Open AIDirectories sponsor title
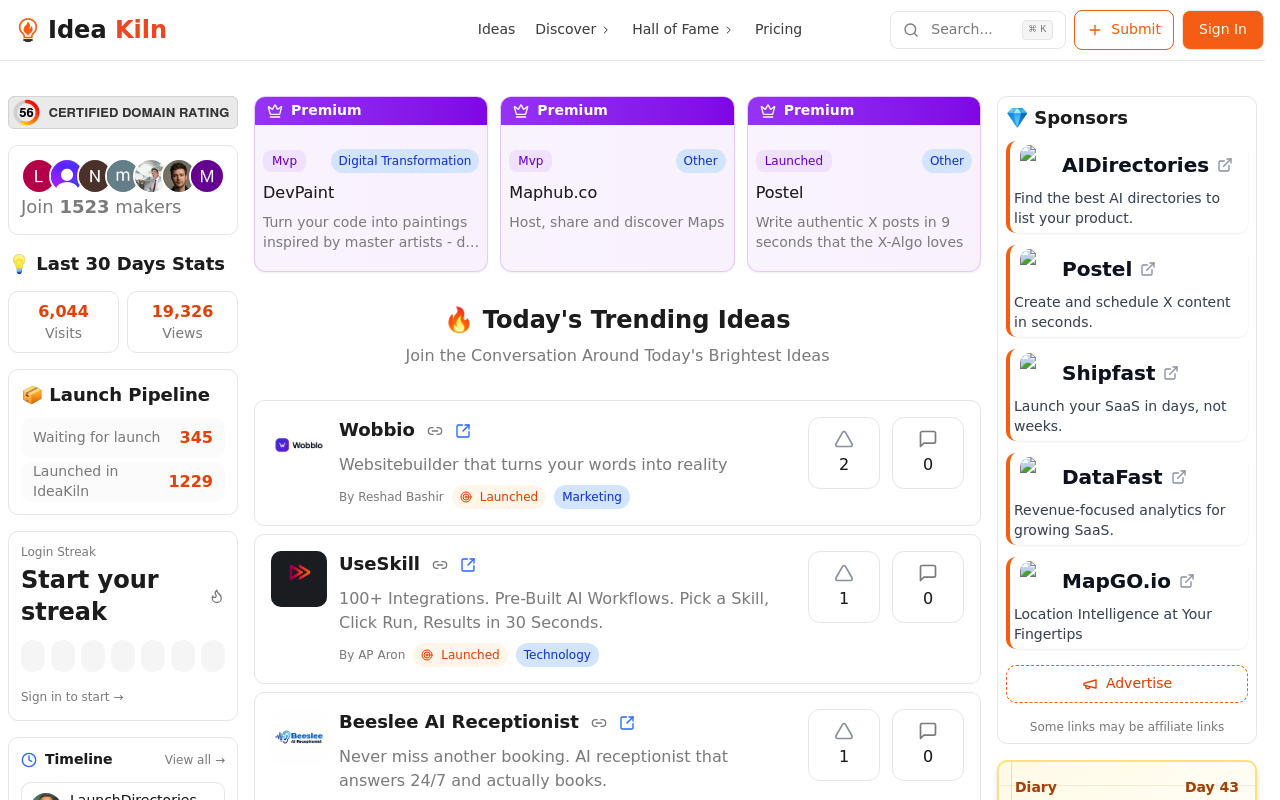 1135,165
